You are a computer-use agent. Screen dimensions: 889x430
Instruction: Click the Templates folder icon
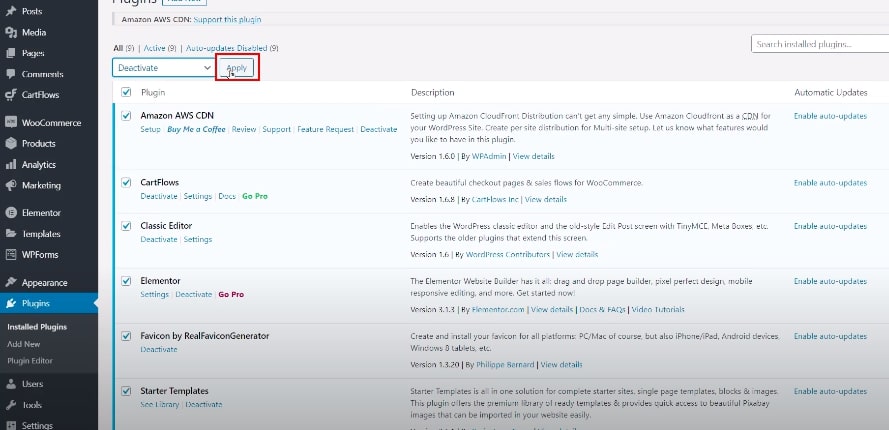pyautogui.click(x=11, y=234)
